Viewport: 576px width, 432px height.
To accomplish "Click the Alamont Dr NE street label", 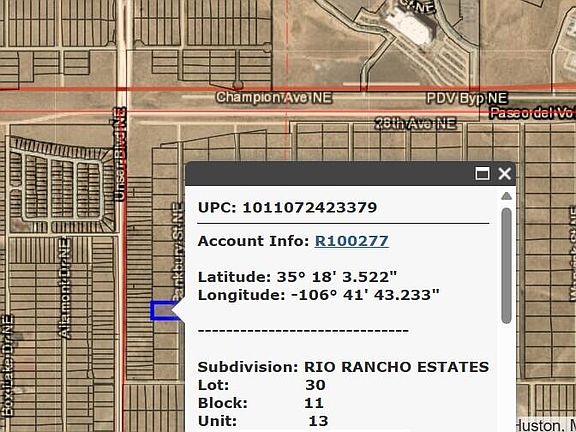I will pyautogui.click(x=65, y=288).
